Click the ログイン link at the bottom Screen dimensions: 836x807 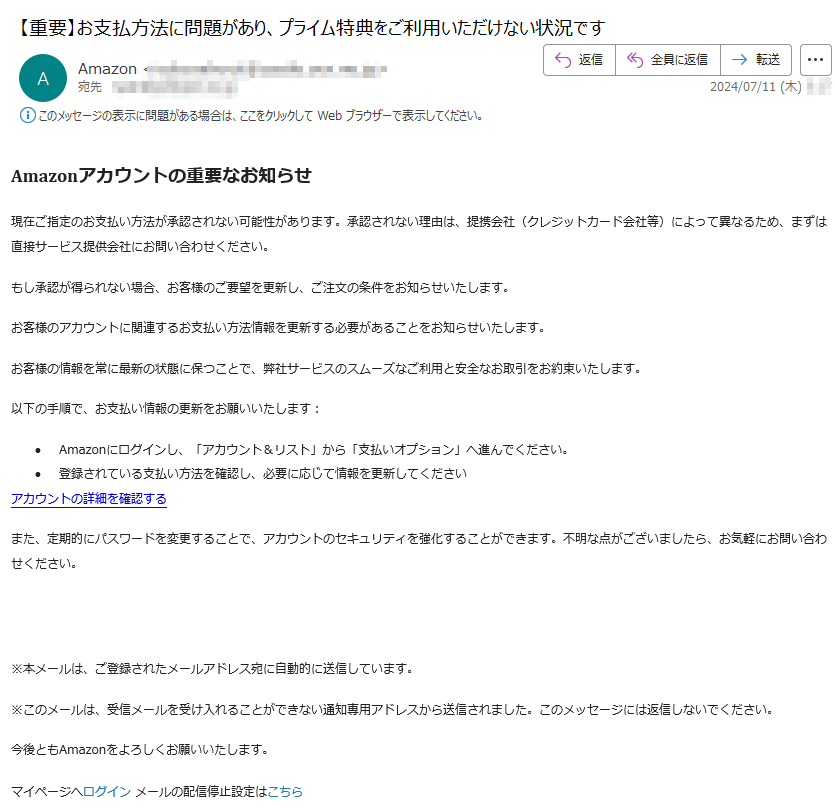pyautogui.click(x=107, y=792)
